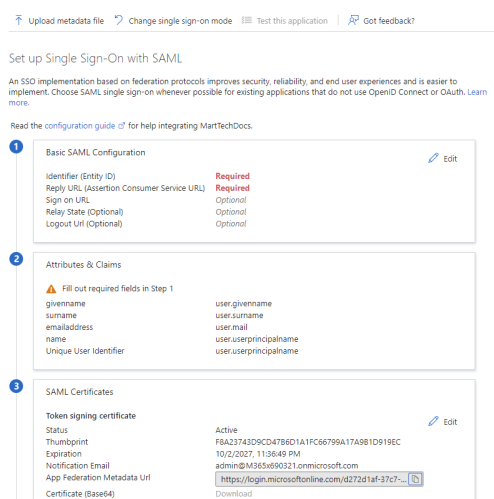Image resolution: width=494 pixels, height=499 pixels.
Task: Click the pencil icon in Basic SAML Configuration
Action: pos(433,158)
